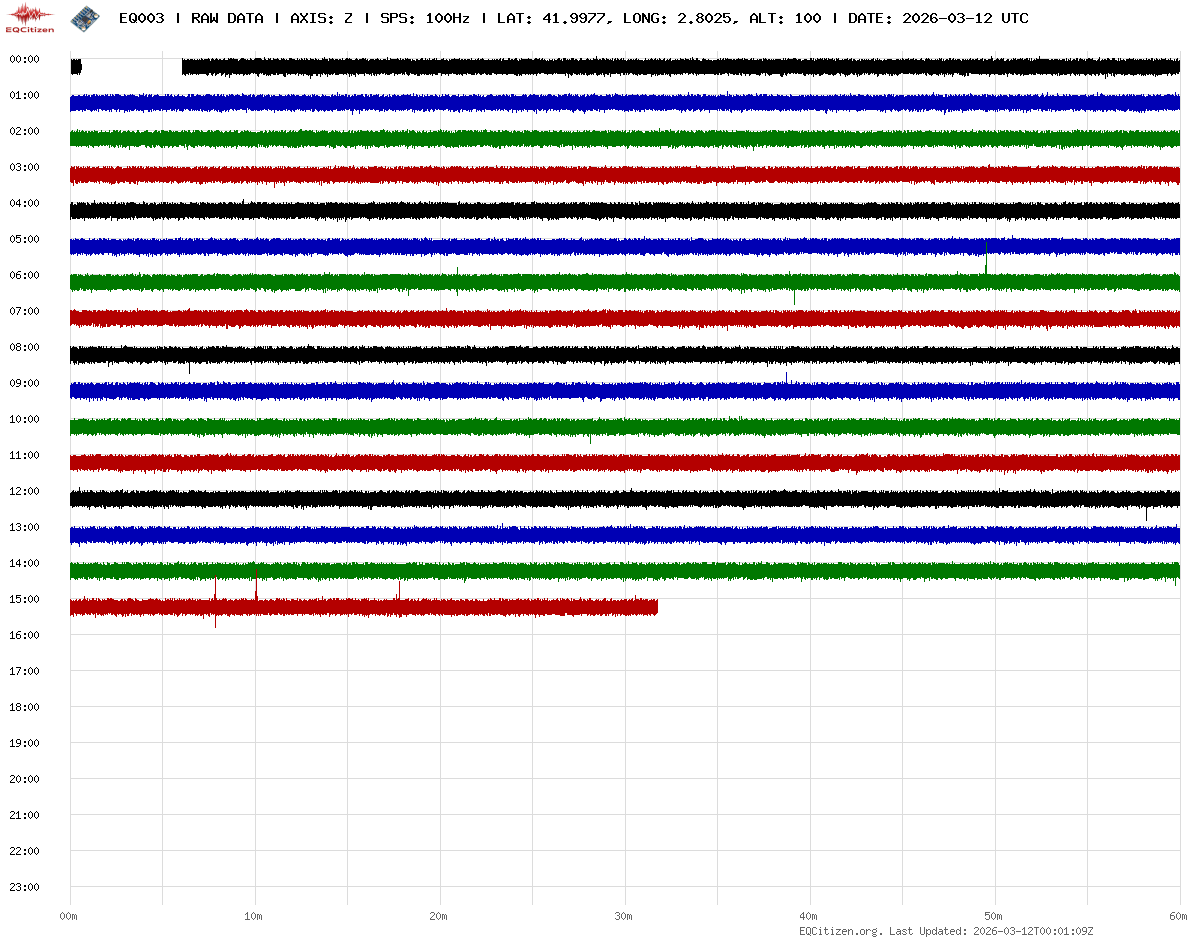The height and width of the screenshot is (940, 1200).
Task: Click the tall green spike near 50 minutes
Action: pos(986,257)
